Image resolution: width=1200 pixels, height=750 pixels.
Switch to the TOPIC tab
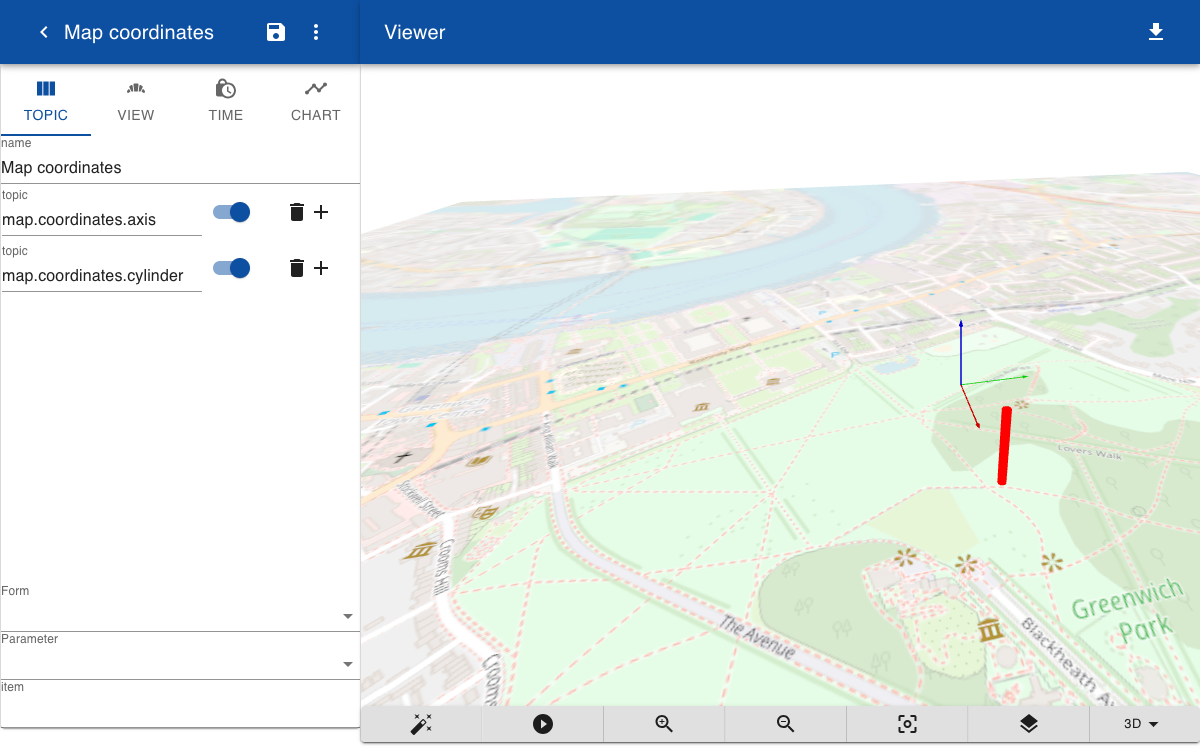click(x=46, y=100)
